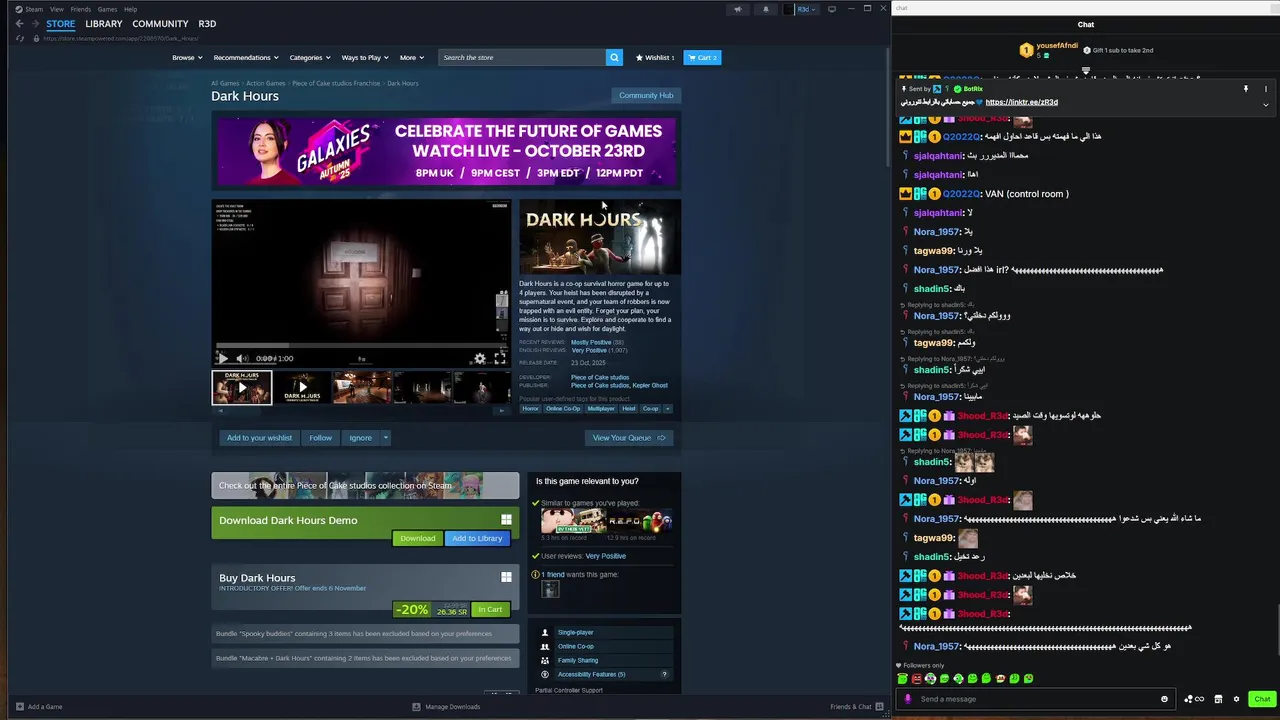This screenshot has width=1280, height=720.
Task: Click the Horror tag
Action: (530, 408)
